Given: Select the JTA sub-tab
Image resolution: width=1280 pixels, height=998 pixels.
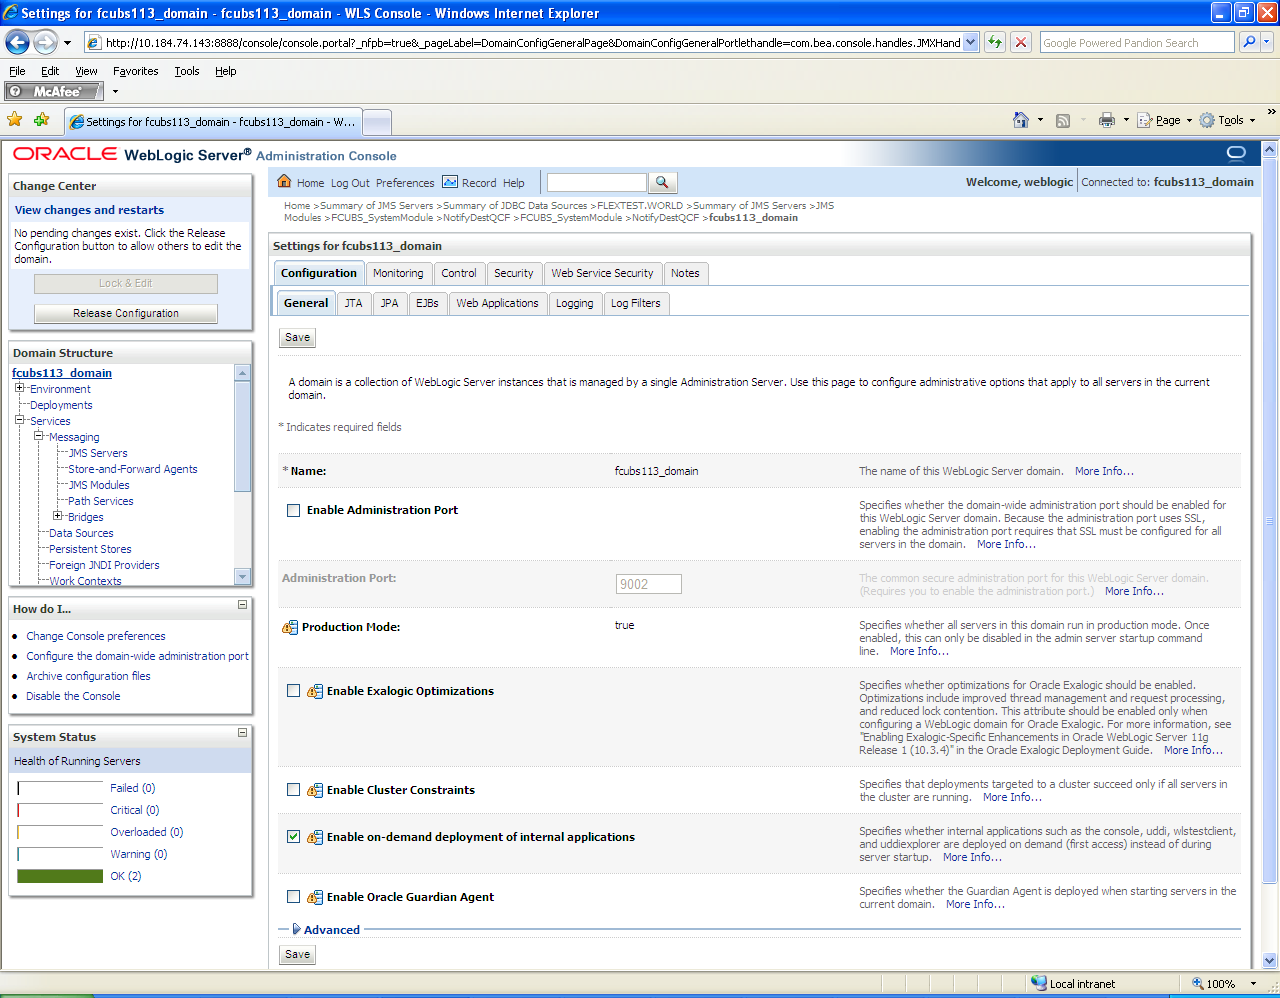Looking at the screenshot, I should click(354, 303).
